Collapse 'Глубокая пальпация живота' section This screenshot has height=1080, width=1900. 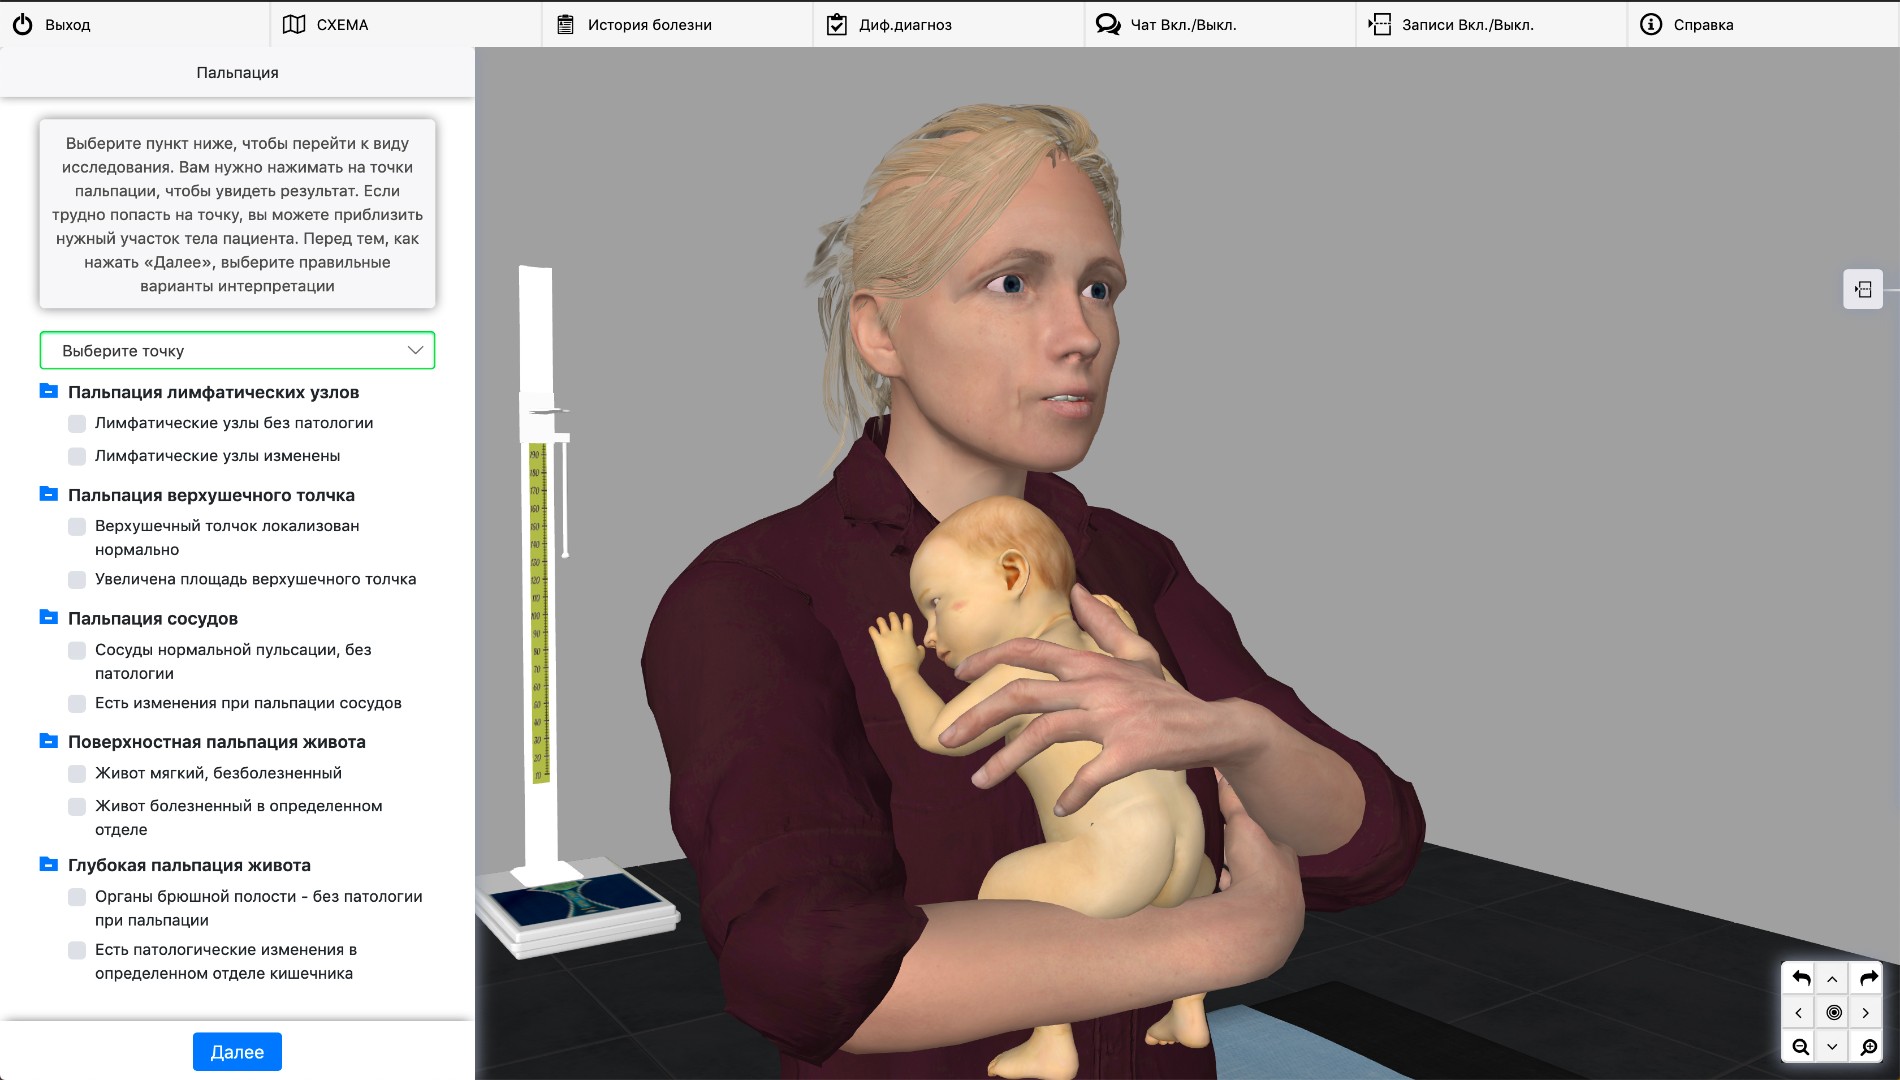(48, 865)
